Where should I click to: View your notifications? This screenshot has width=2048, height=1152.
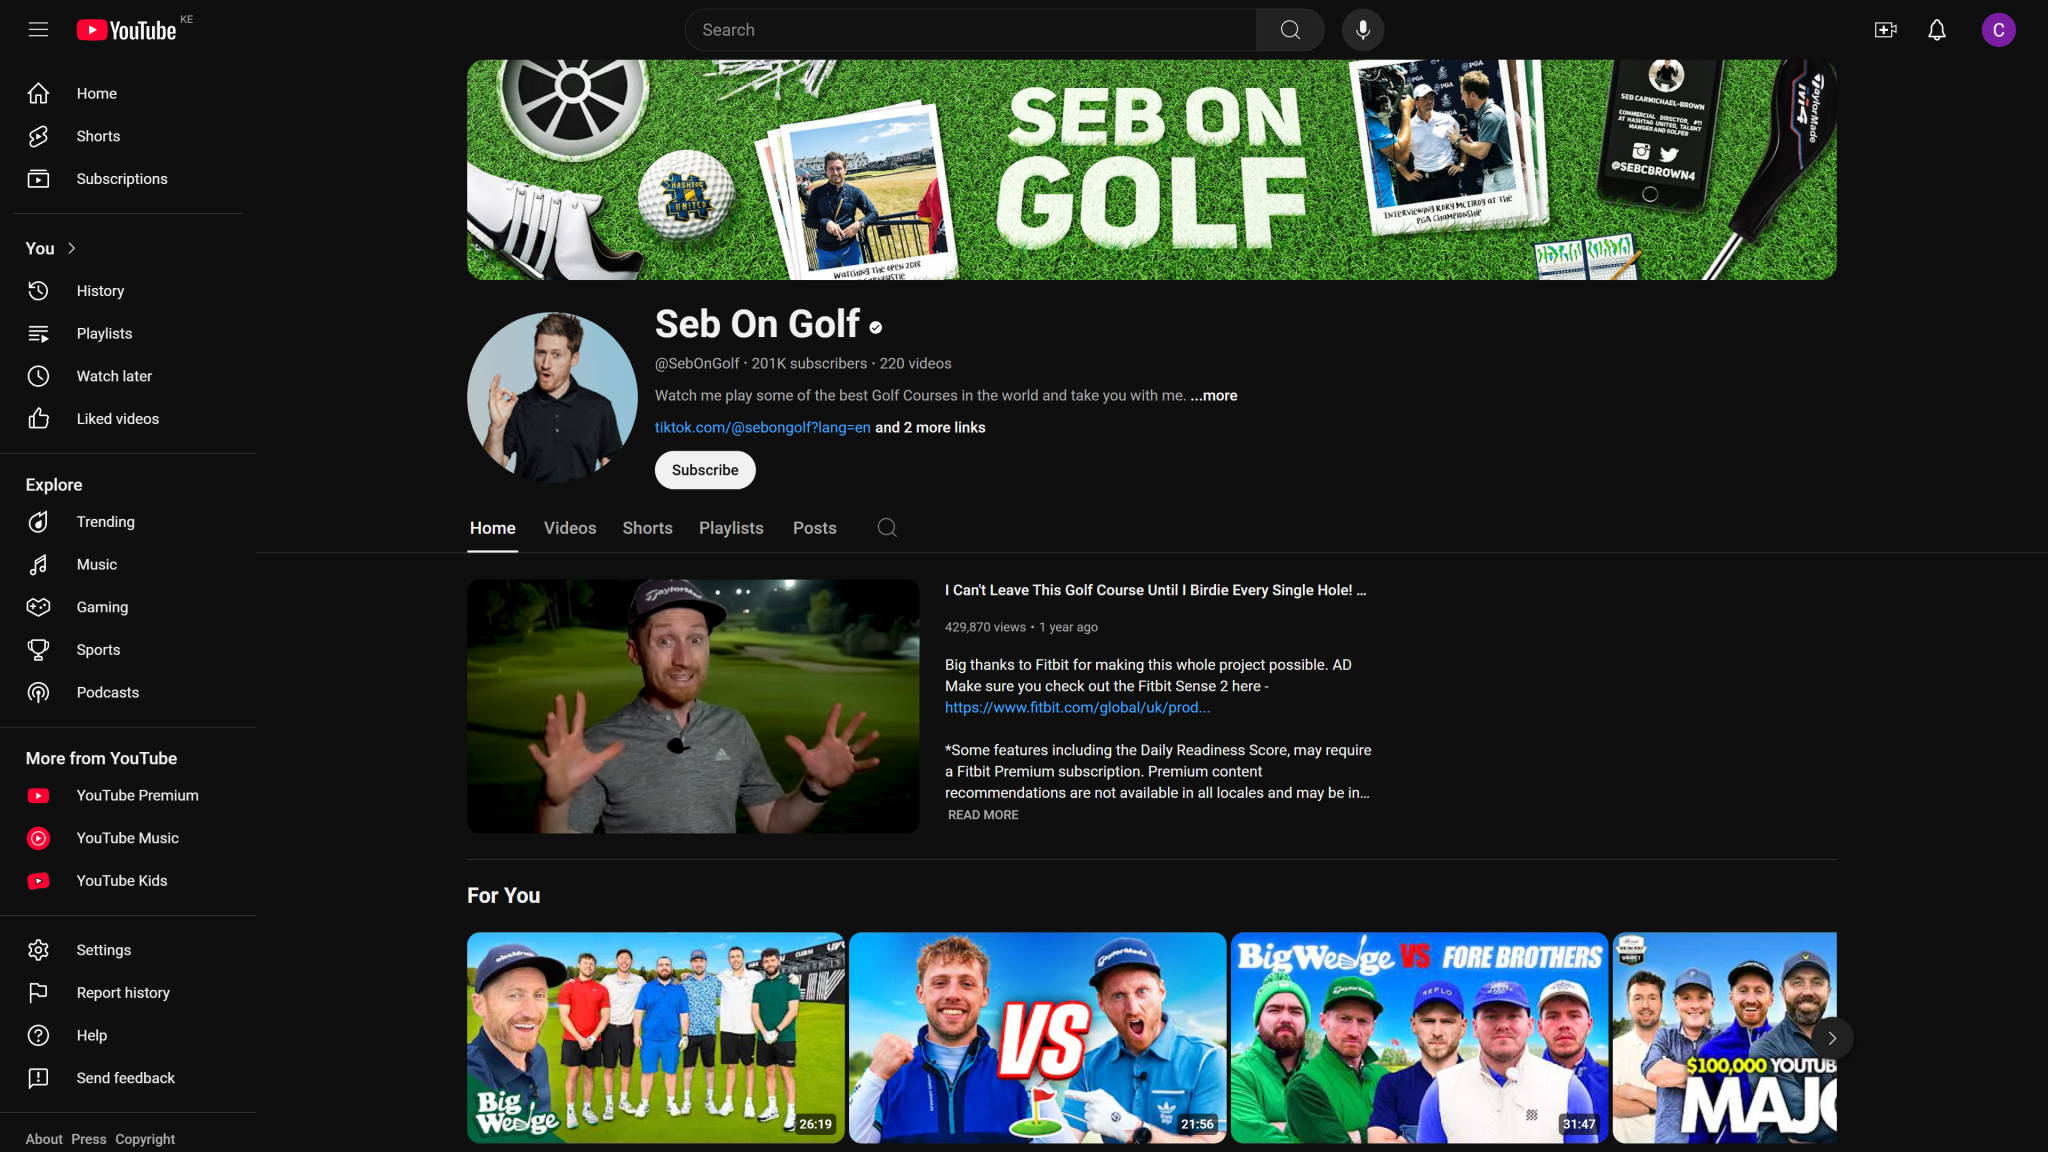click(x=1936, y=29)
